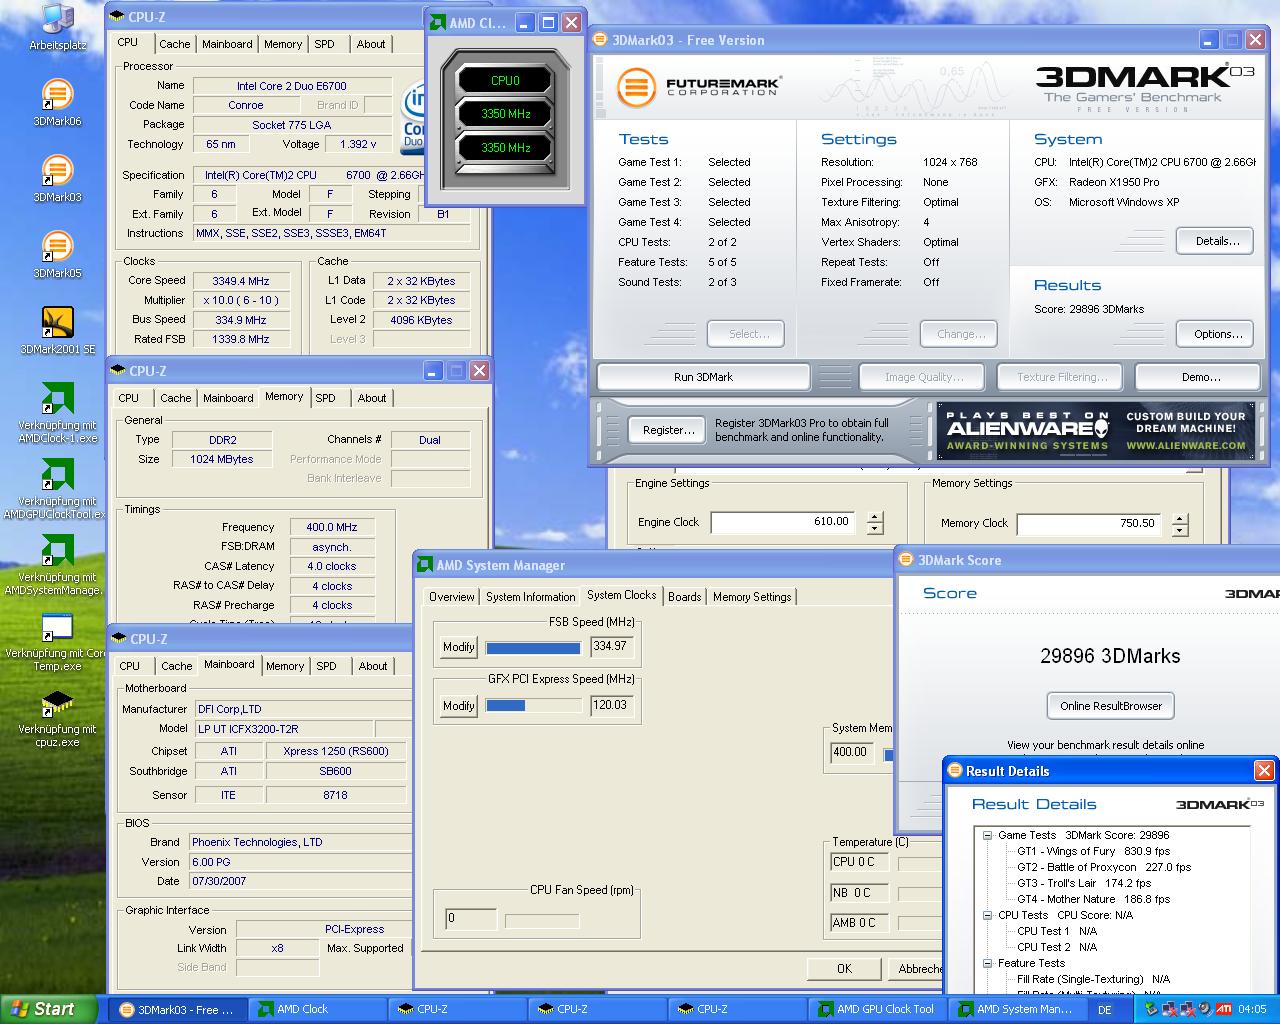Click the System Mem 400.00 field
The height and width of the screenshot is (1024, 1280).
click(851, 752)
